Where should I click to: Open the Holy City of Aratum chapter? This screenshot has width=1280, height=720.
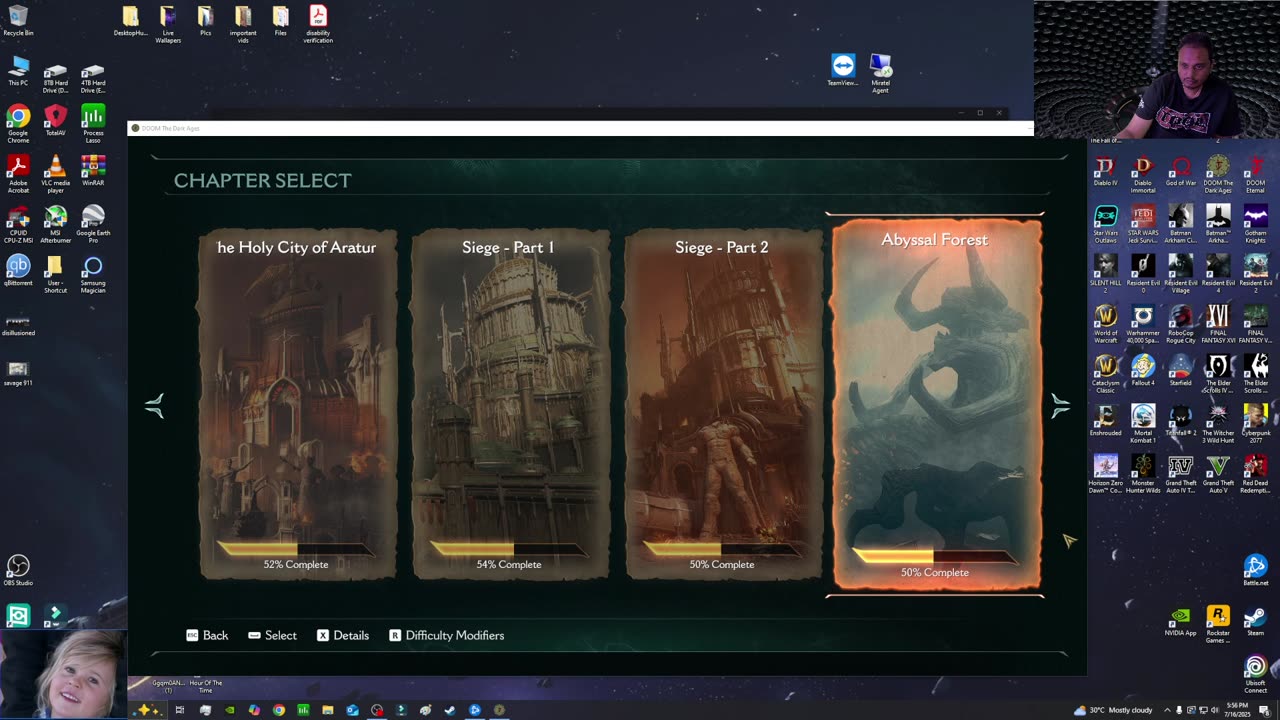(296, 404)
